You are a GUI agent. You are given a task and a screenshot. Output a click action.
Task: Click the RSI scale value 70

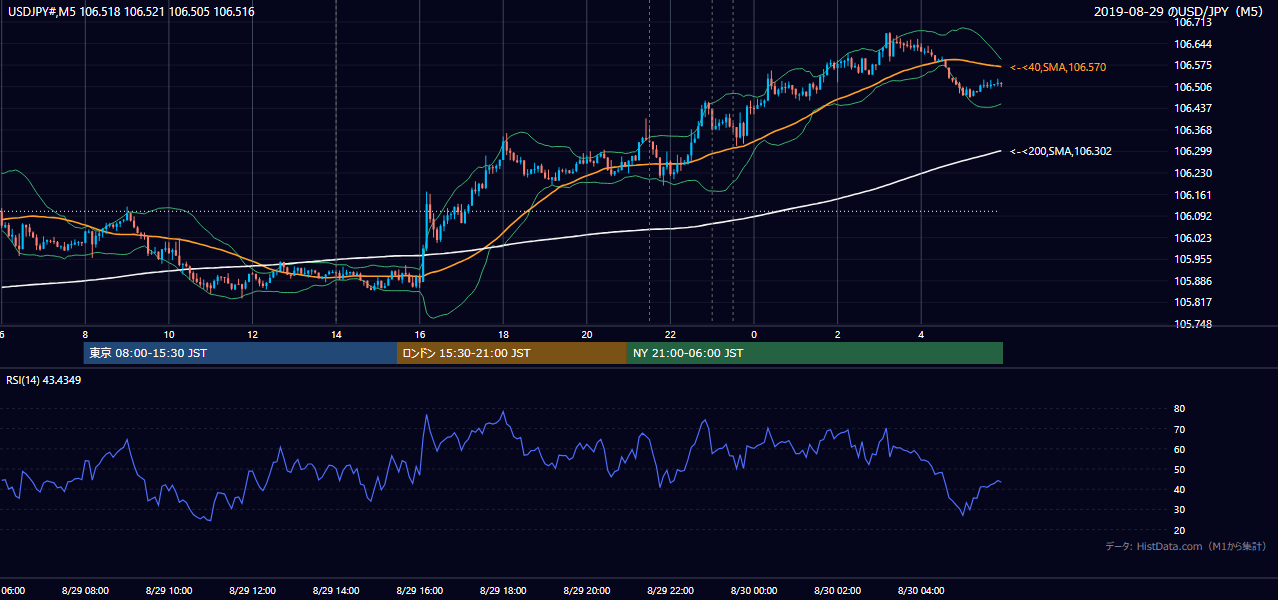pyautogui.click(x=1179, y=429)
